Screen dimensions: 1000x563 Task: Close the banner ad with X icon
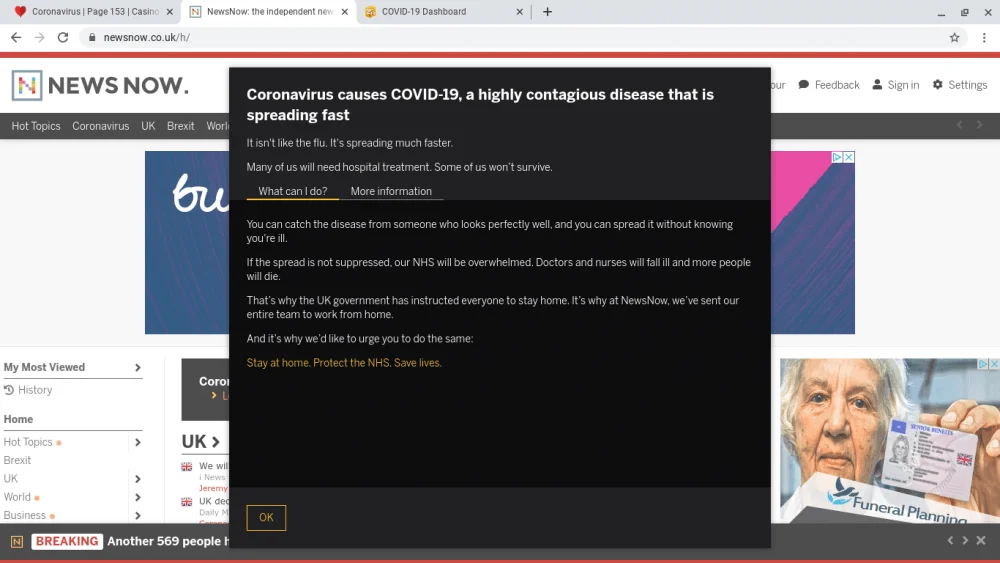tap(849, 157)
